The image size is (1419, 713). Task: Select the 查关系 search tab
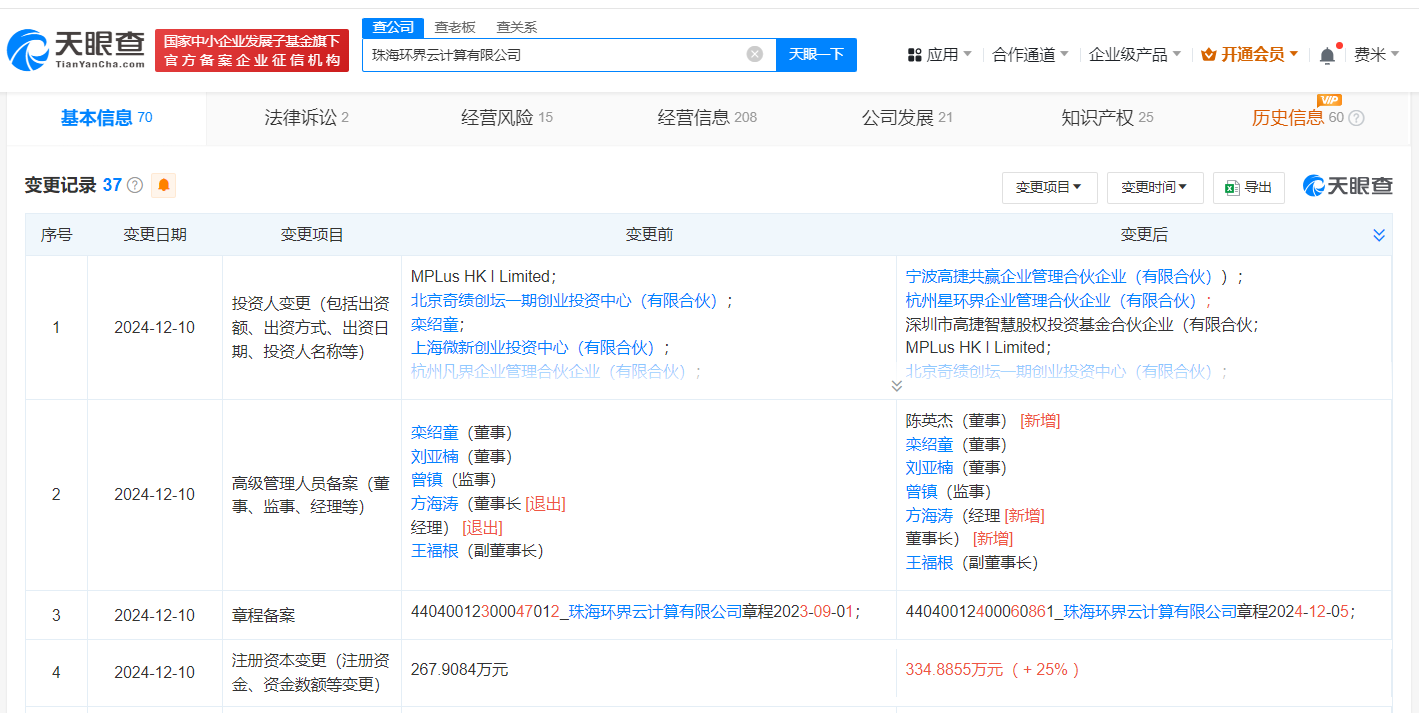click(x=516, y=27)
